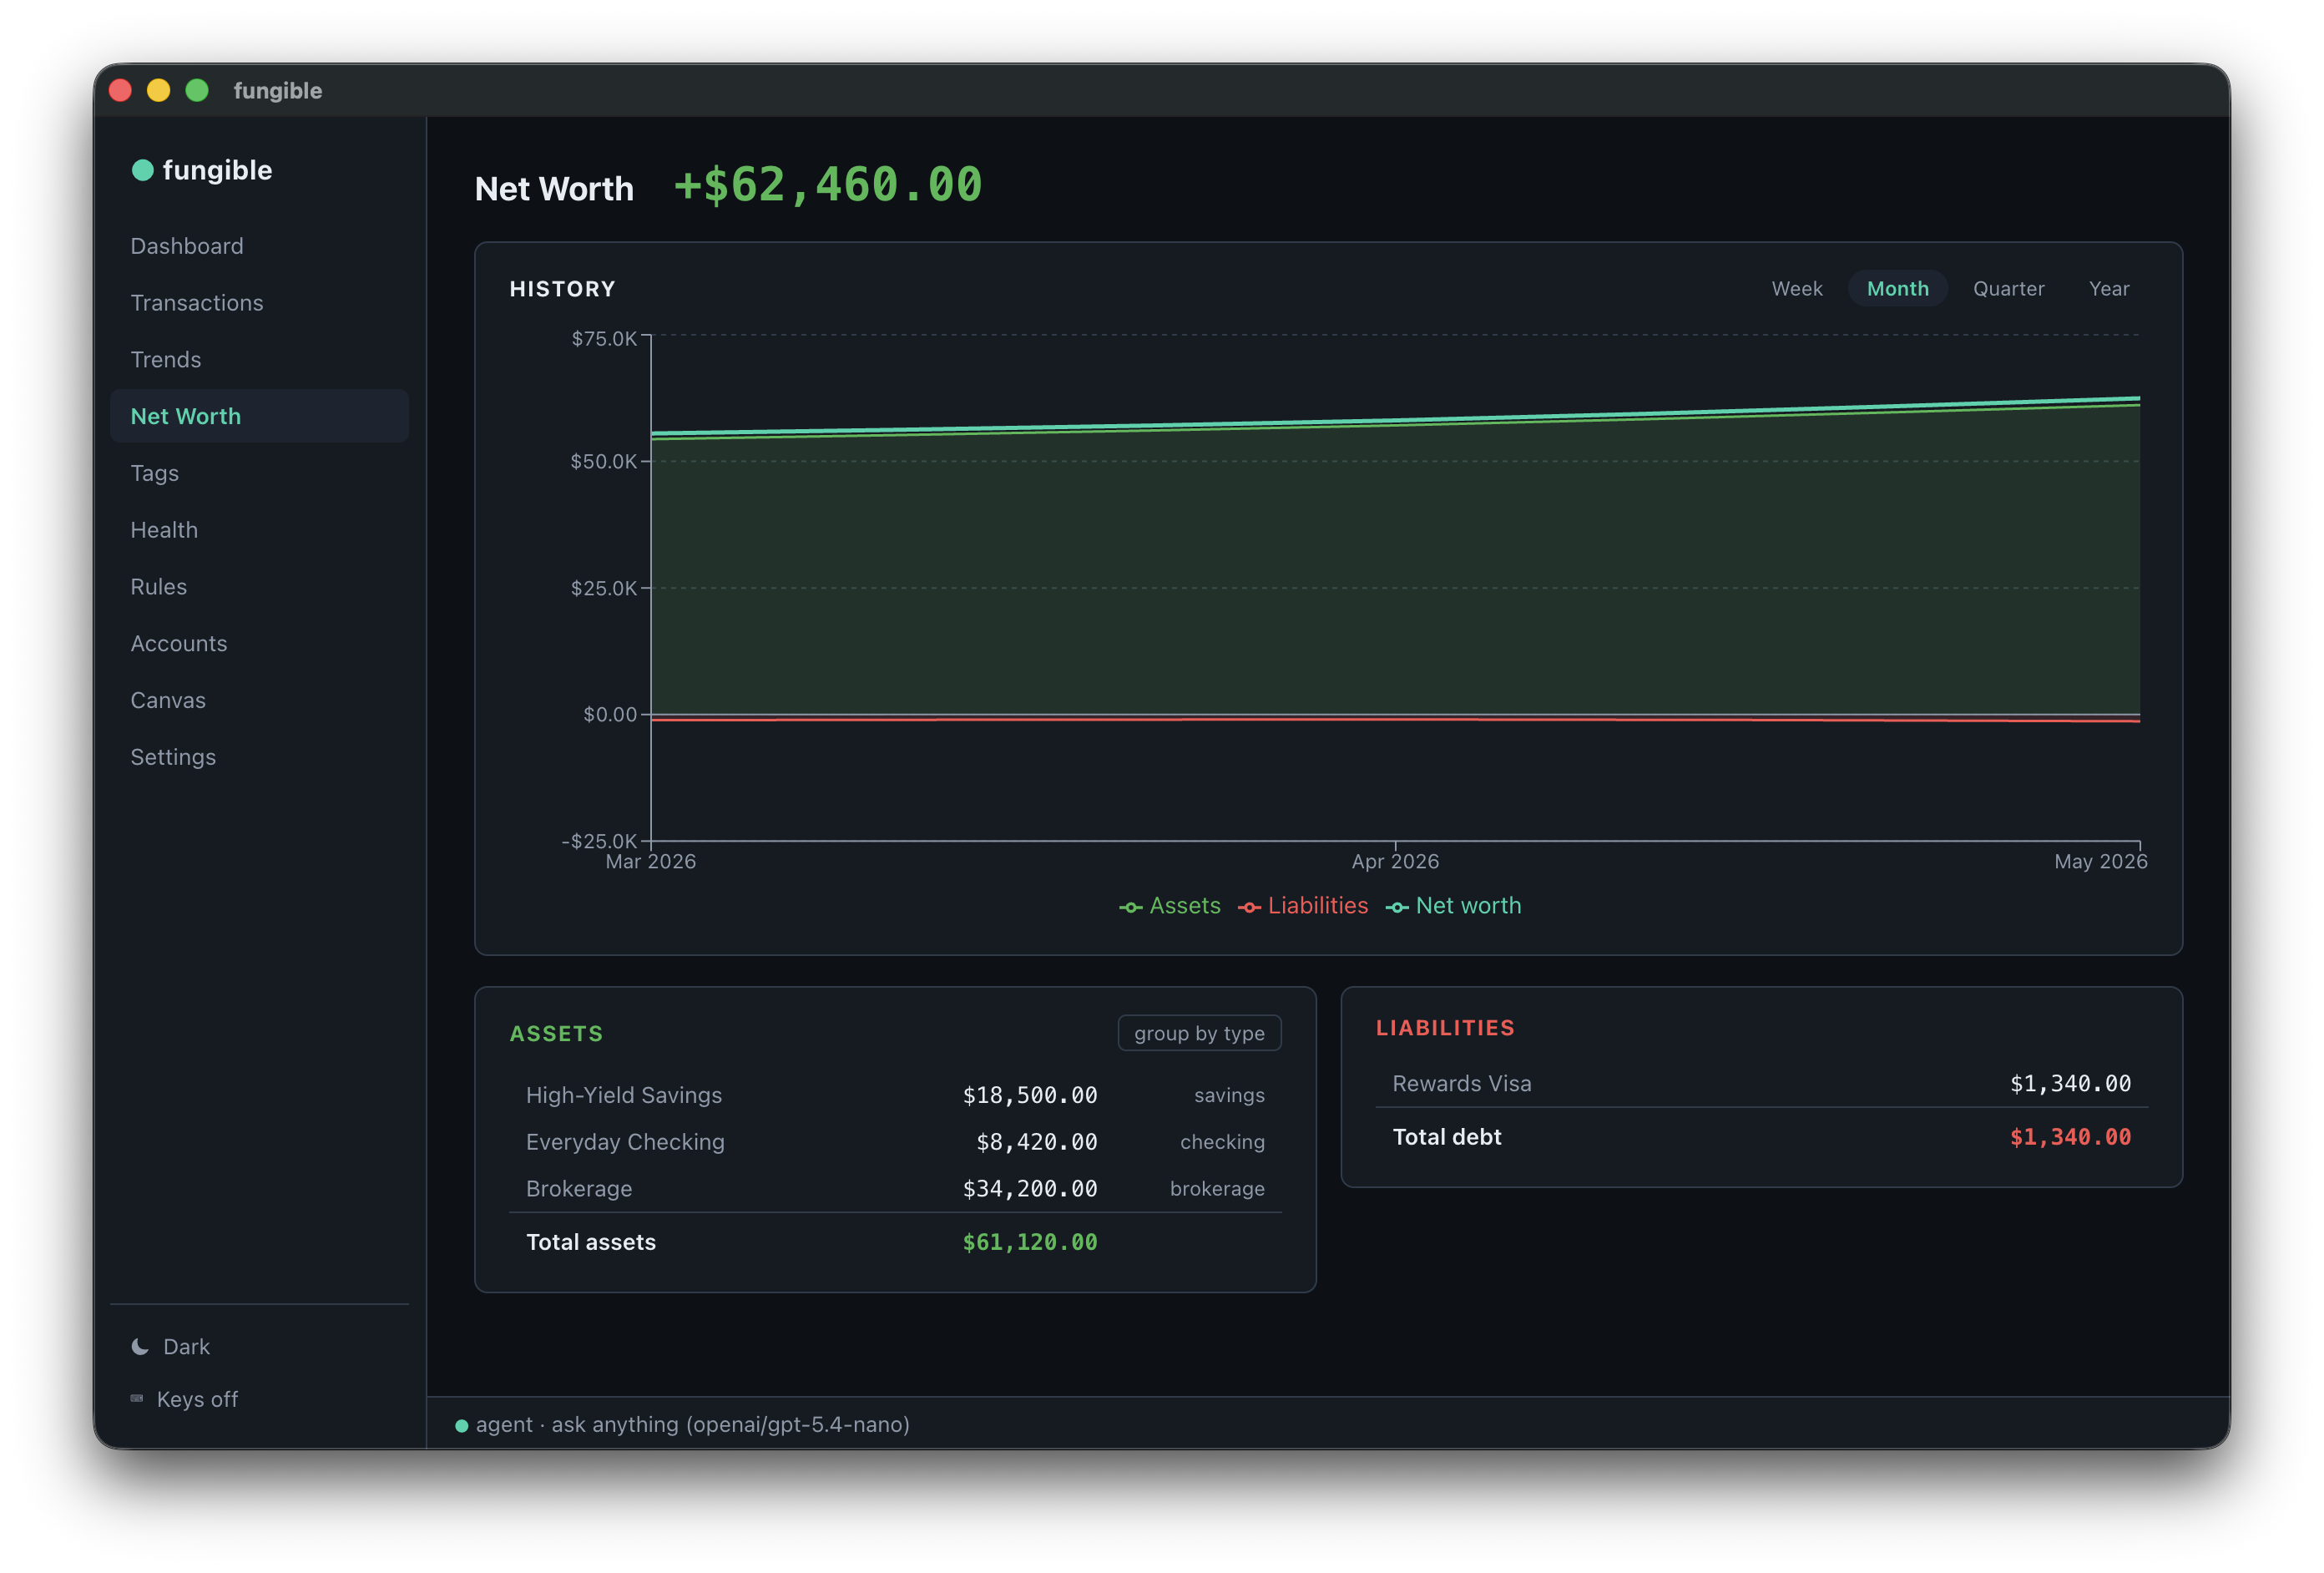
Task: Toggle the Dark theme moon icon
Action: (x=140, y=1346)
